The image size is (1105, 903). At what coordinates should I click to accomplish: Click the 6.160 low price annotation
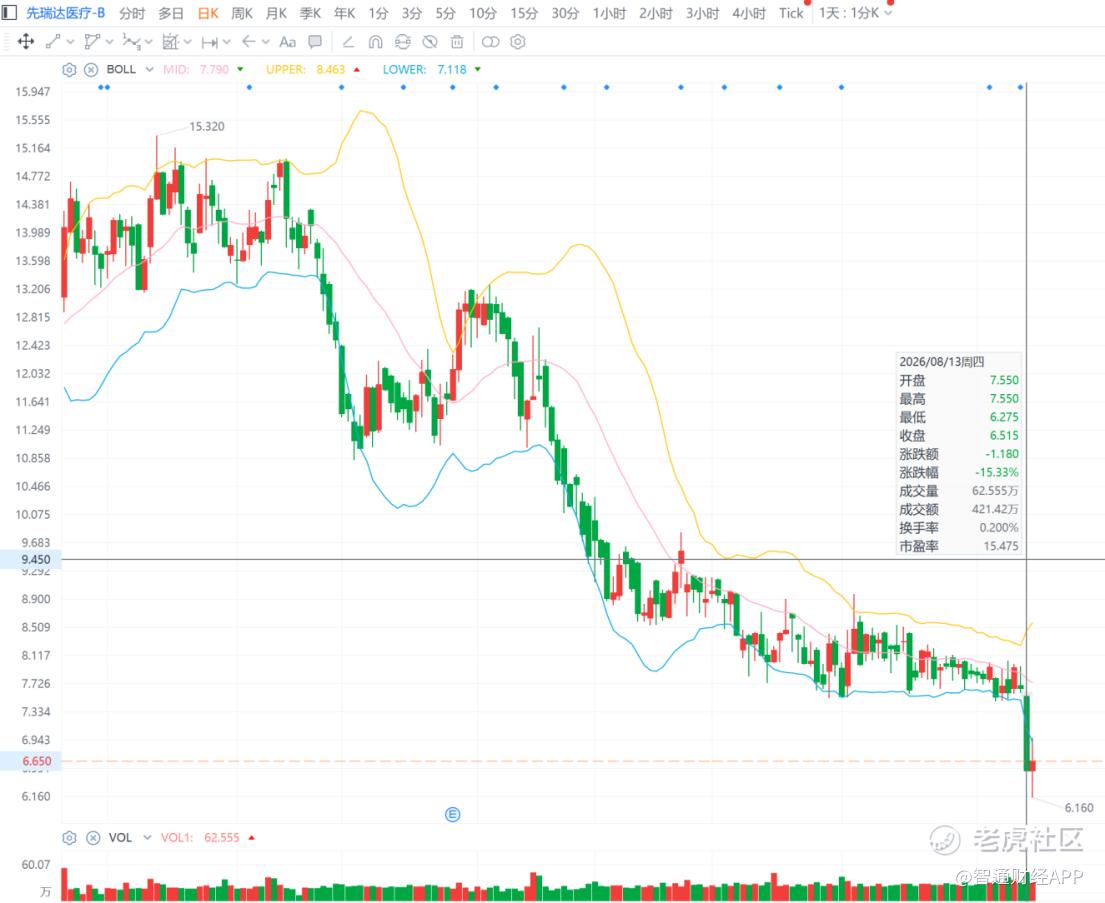click(1079, 808)
